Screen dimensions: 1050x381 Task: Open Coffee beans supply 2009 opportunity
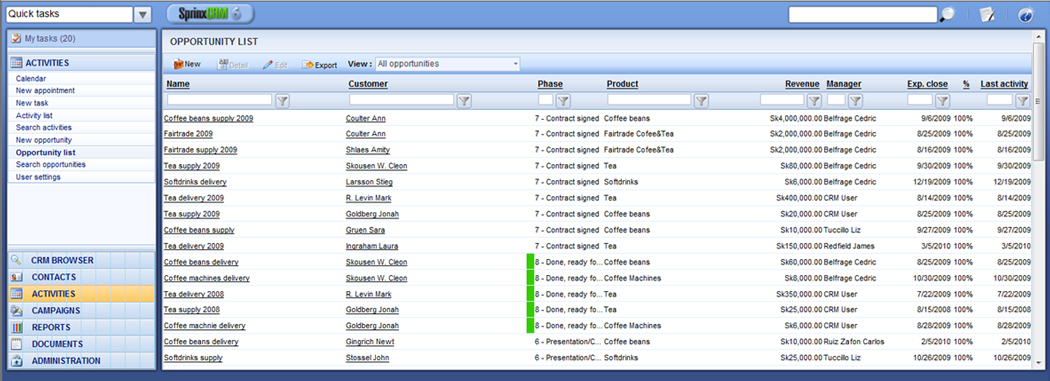[208, 119]
